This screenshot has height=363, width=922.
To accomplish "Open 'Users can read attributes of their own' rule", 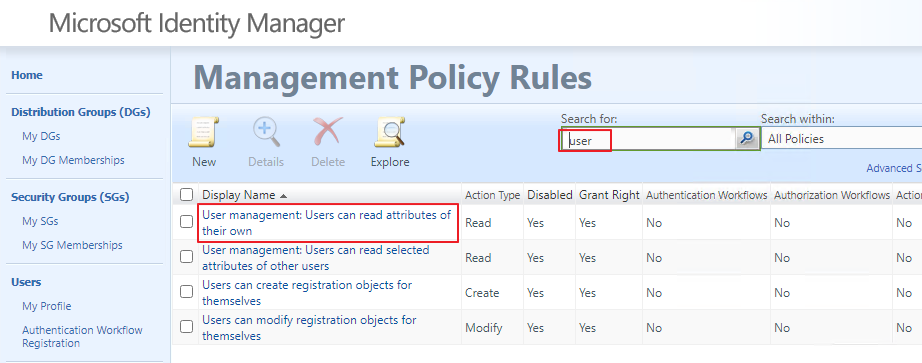I will click(x=326, y=223).
